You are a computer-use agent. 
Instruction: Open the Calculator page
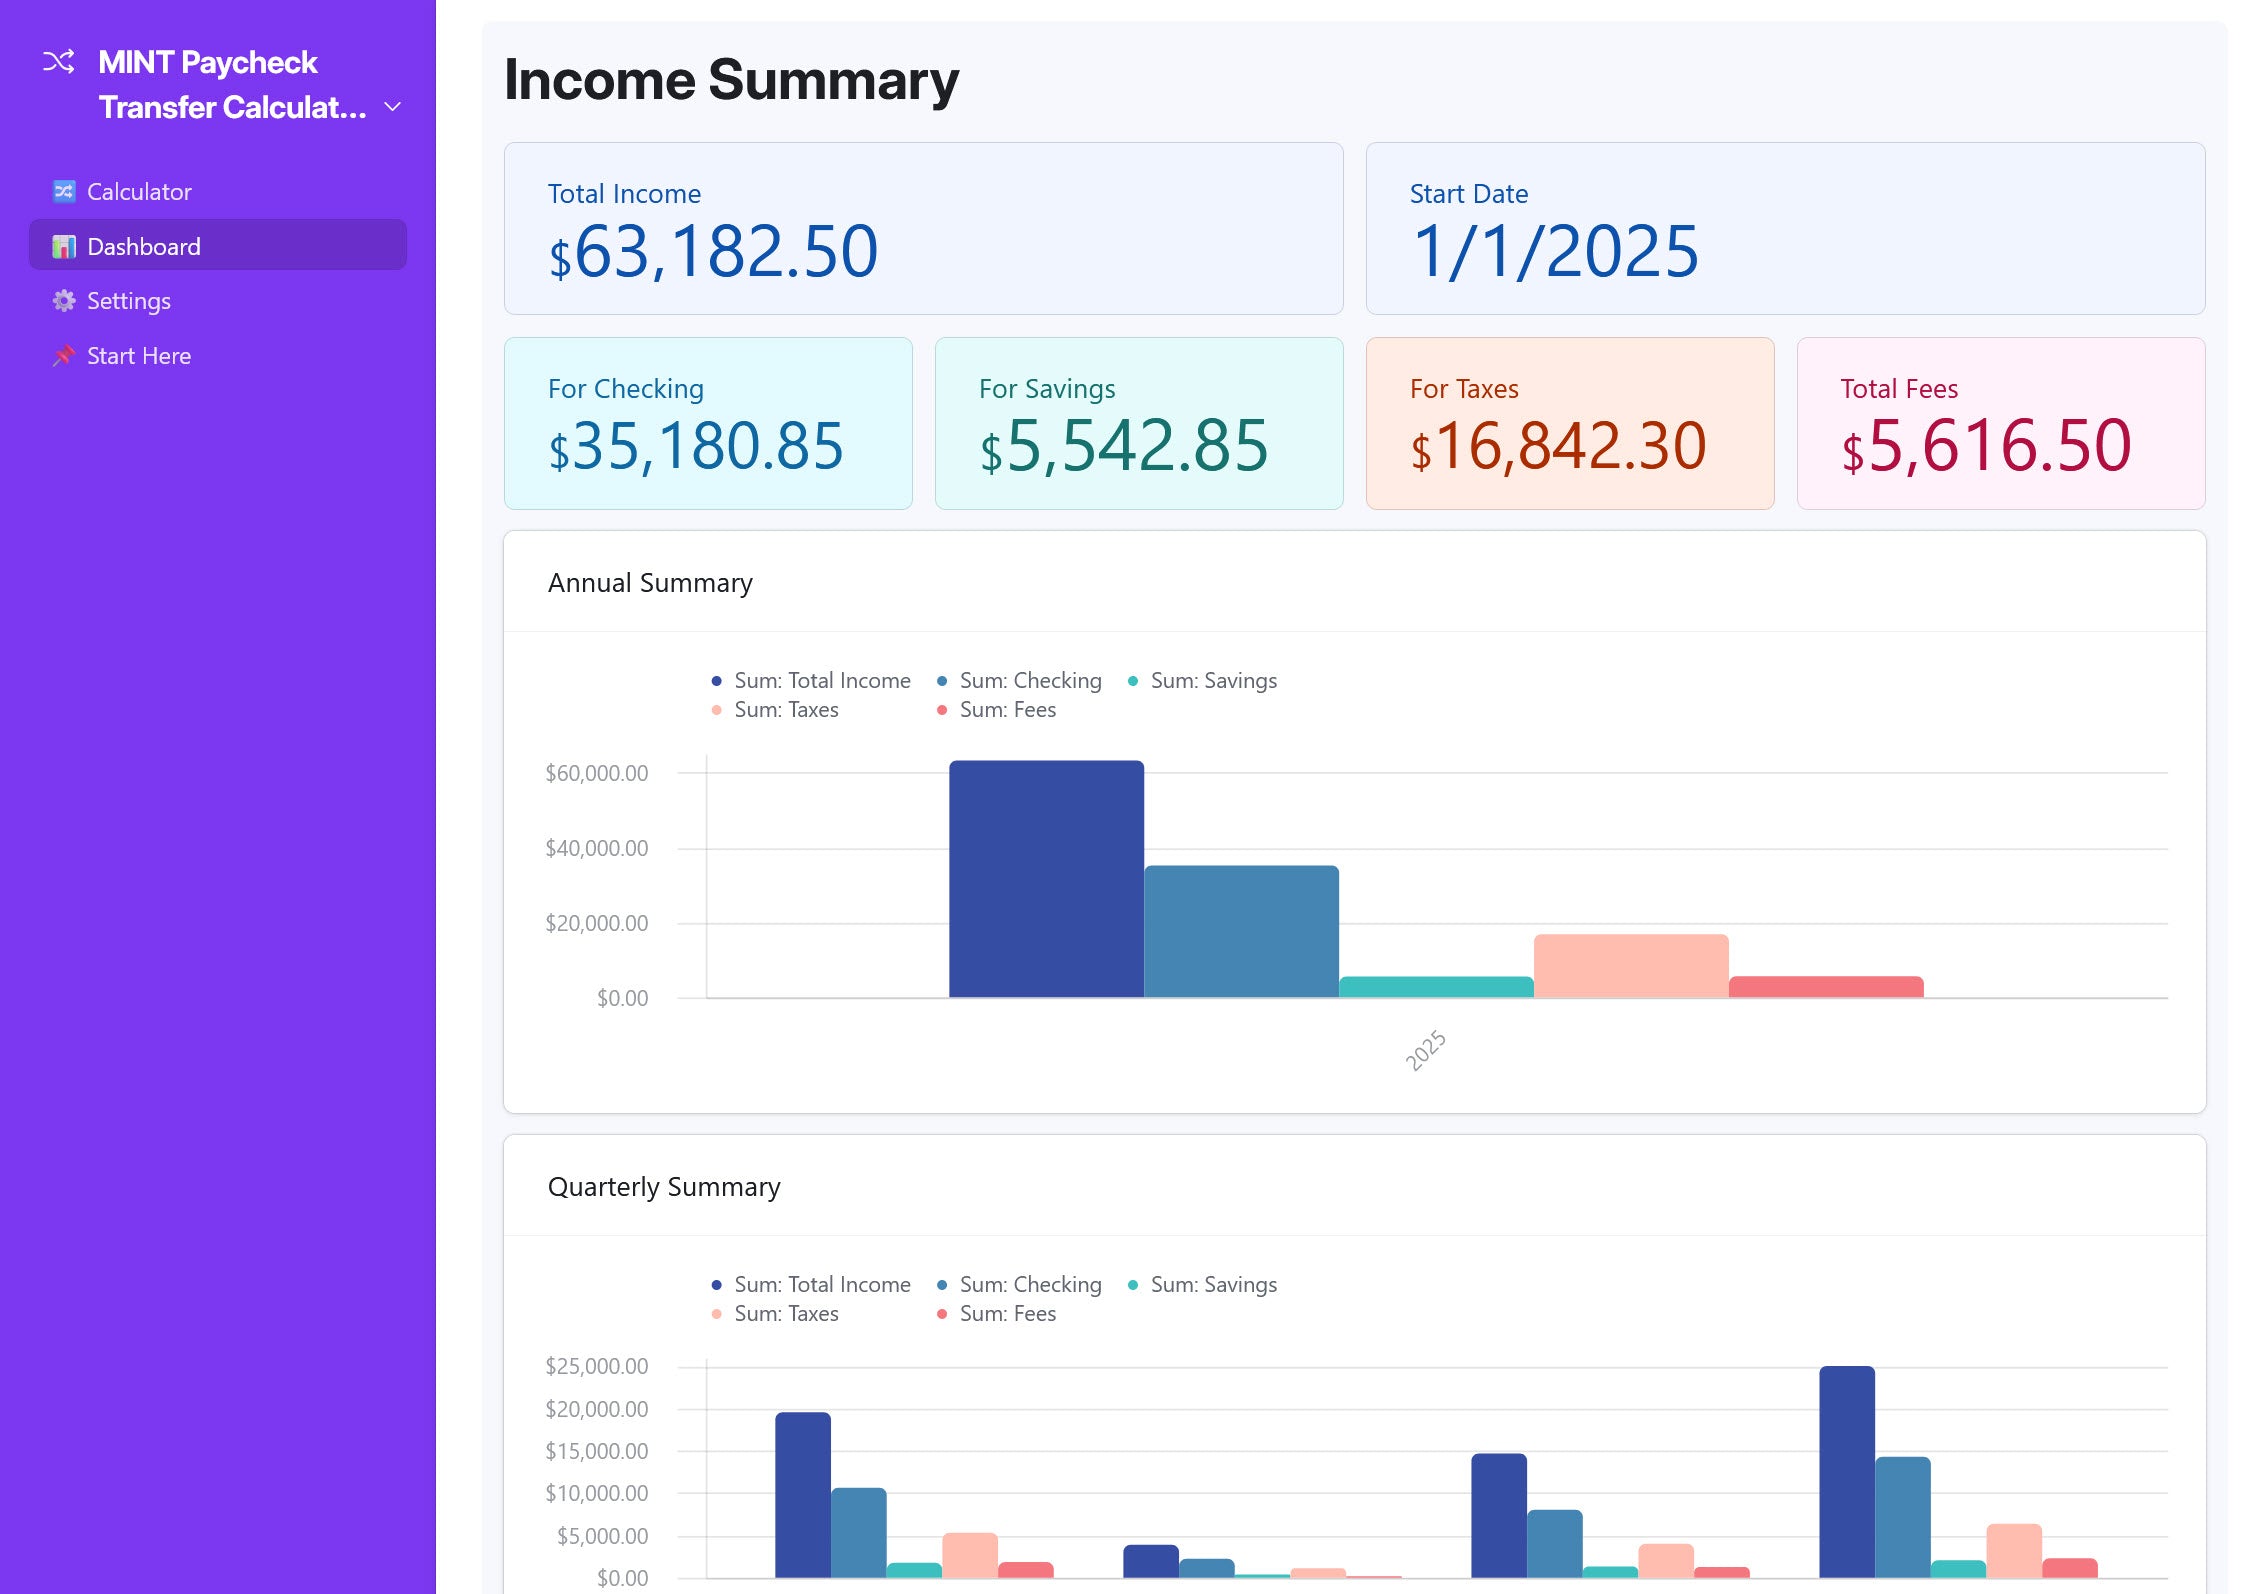[139, 192]
